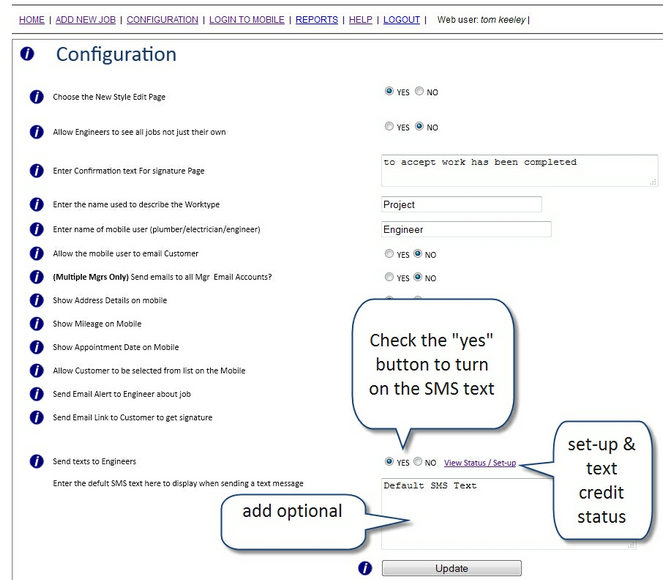Click info icon for Show Address Details on mobile

(37, 301)
